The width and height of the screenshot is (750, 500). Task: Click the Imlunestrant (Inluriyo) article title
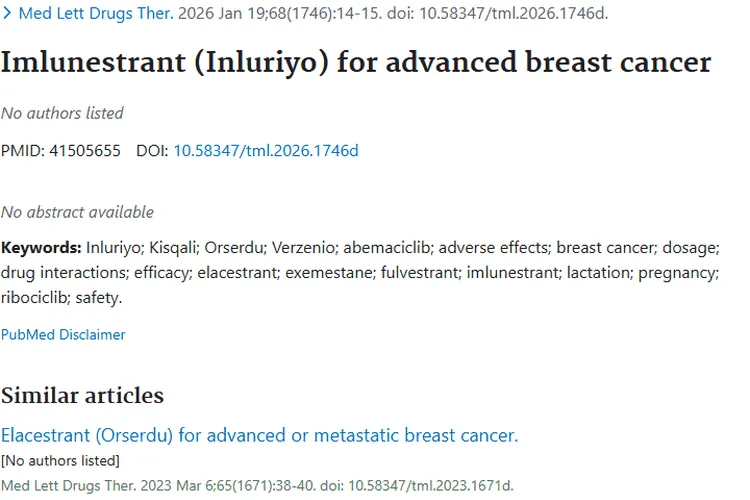coord(355,62)
